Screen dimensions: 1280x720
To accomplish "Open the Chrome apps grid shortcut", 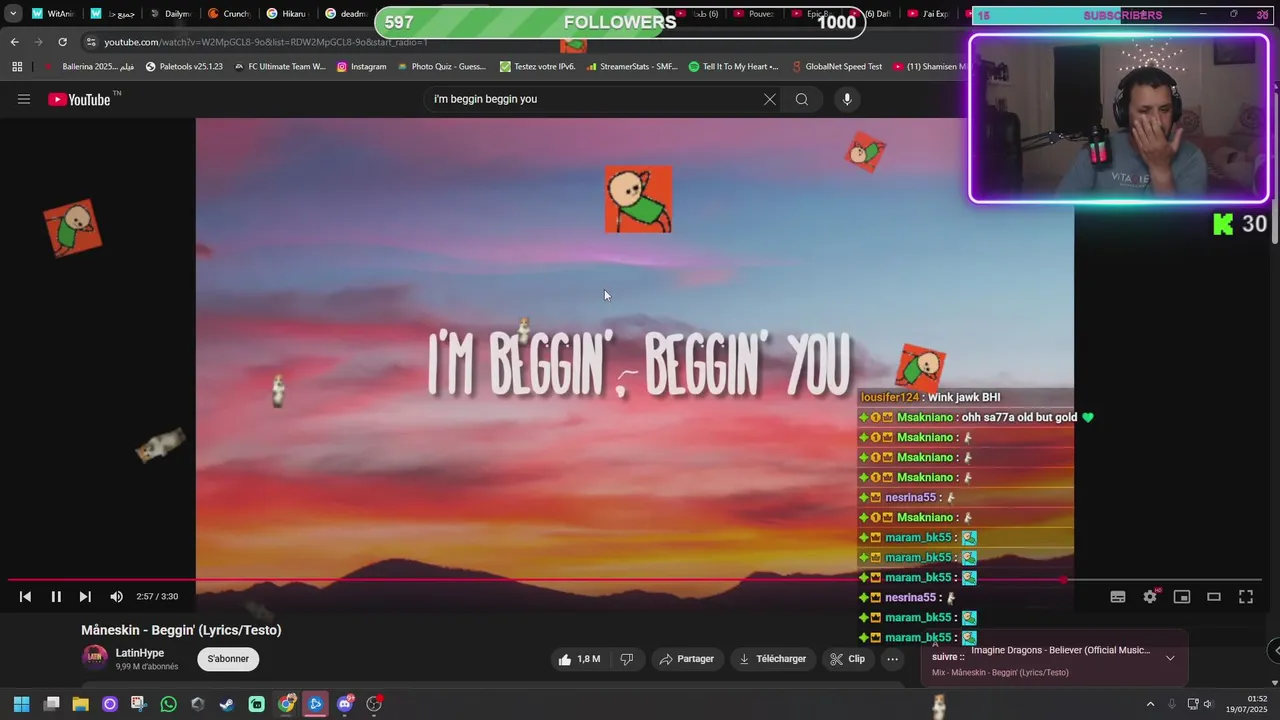I will (x=17, y=67).
